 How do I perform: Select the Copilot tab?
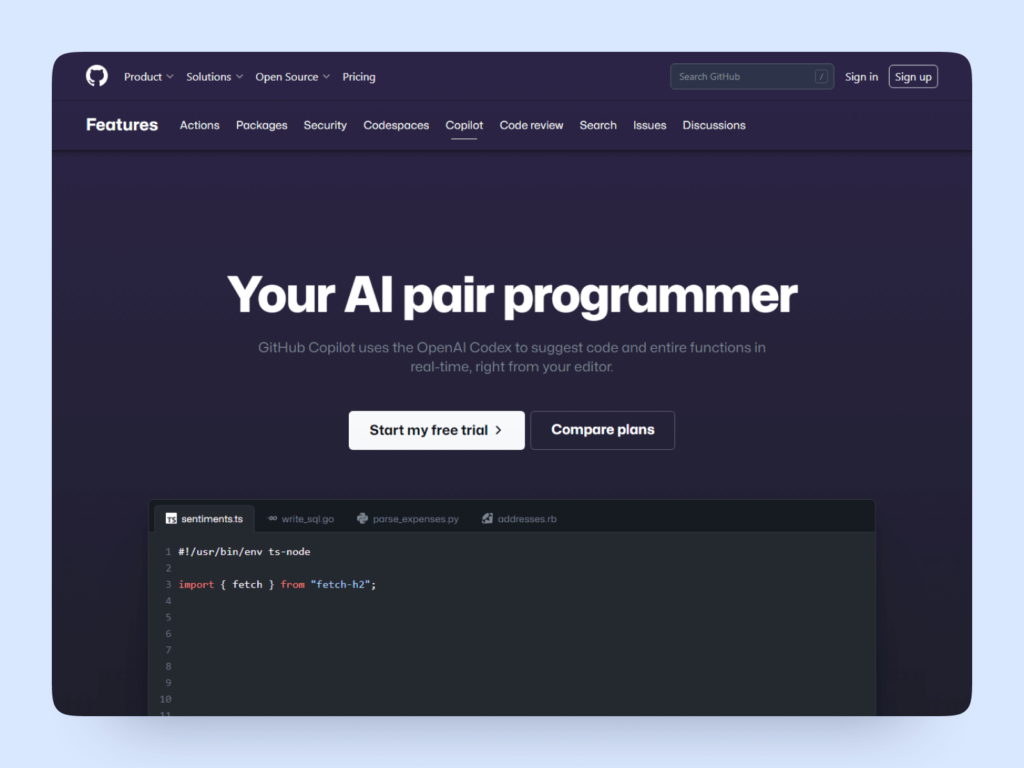(x=464, y=125)
